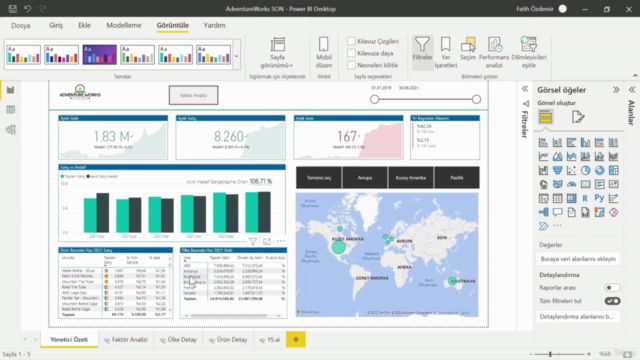This screenshot has width=640, height=360.
Task: Open the Model view in the left sidebar
Action: click(11, 129)
